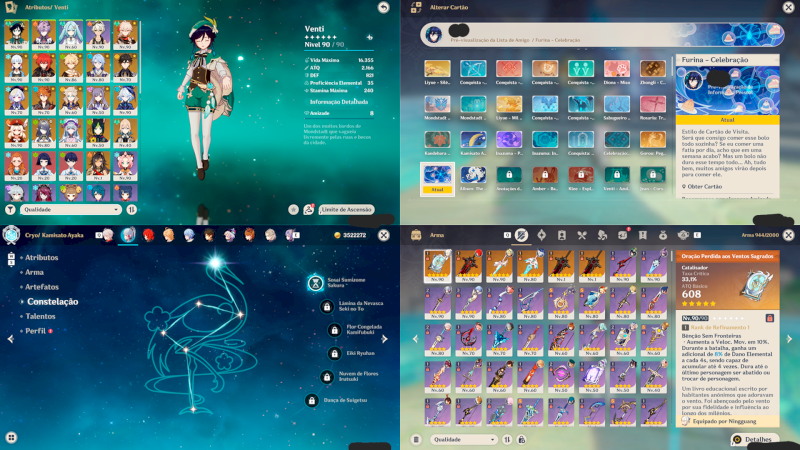Screen dimensions: 800x450
Task: Toggle weapon inventory sort order arrows
Action: tap(507, 439)
